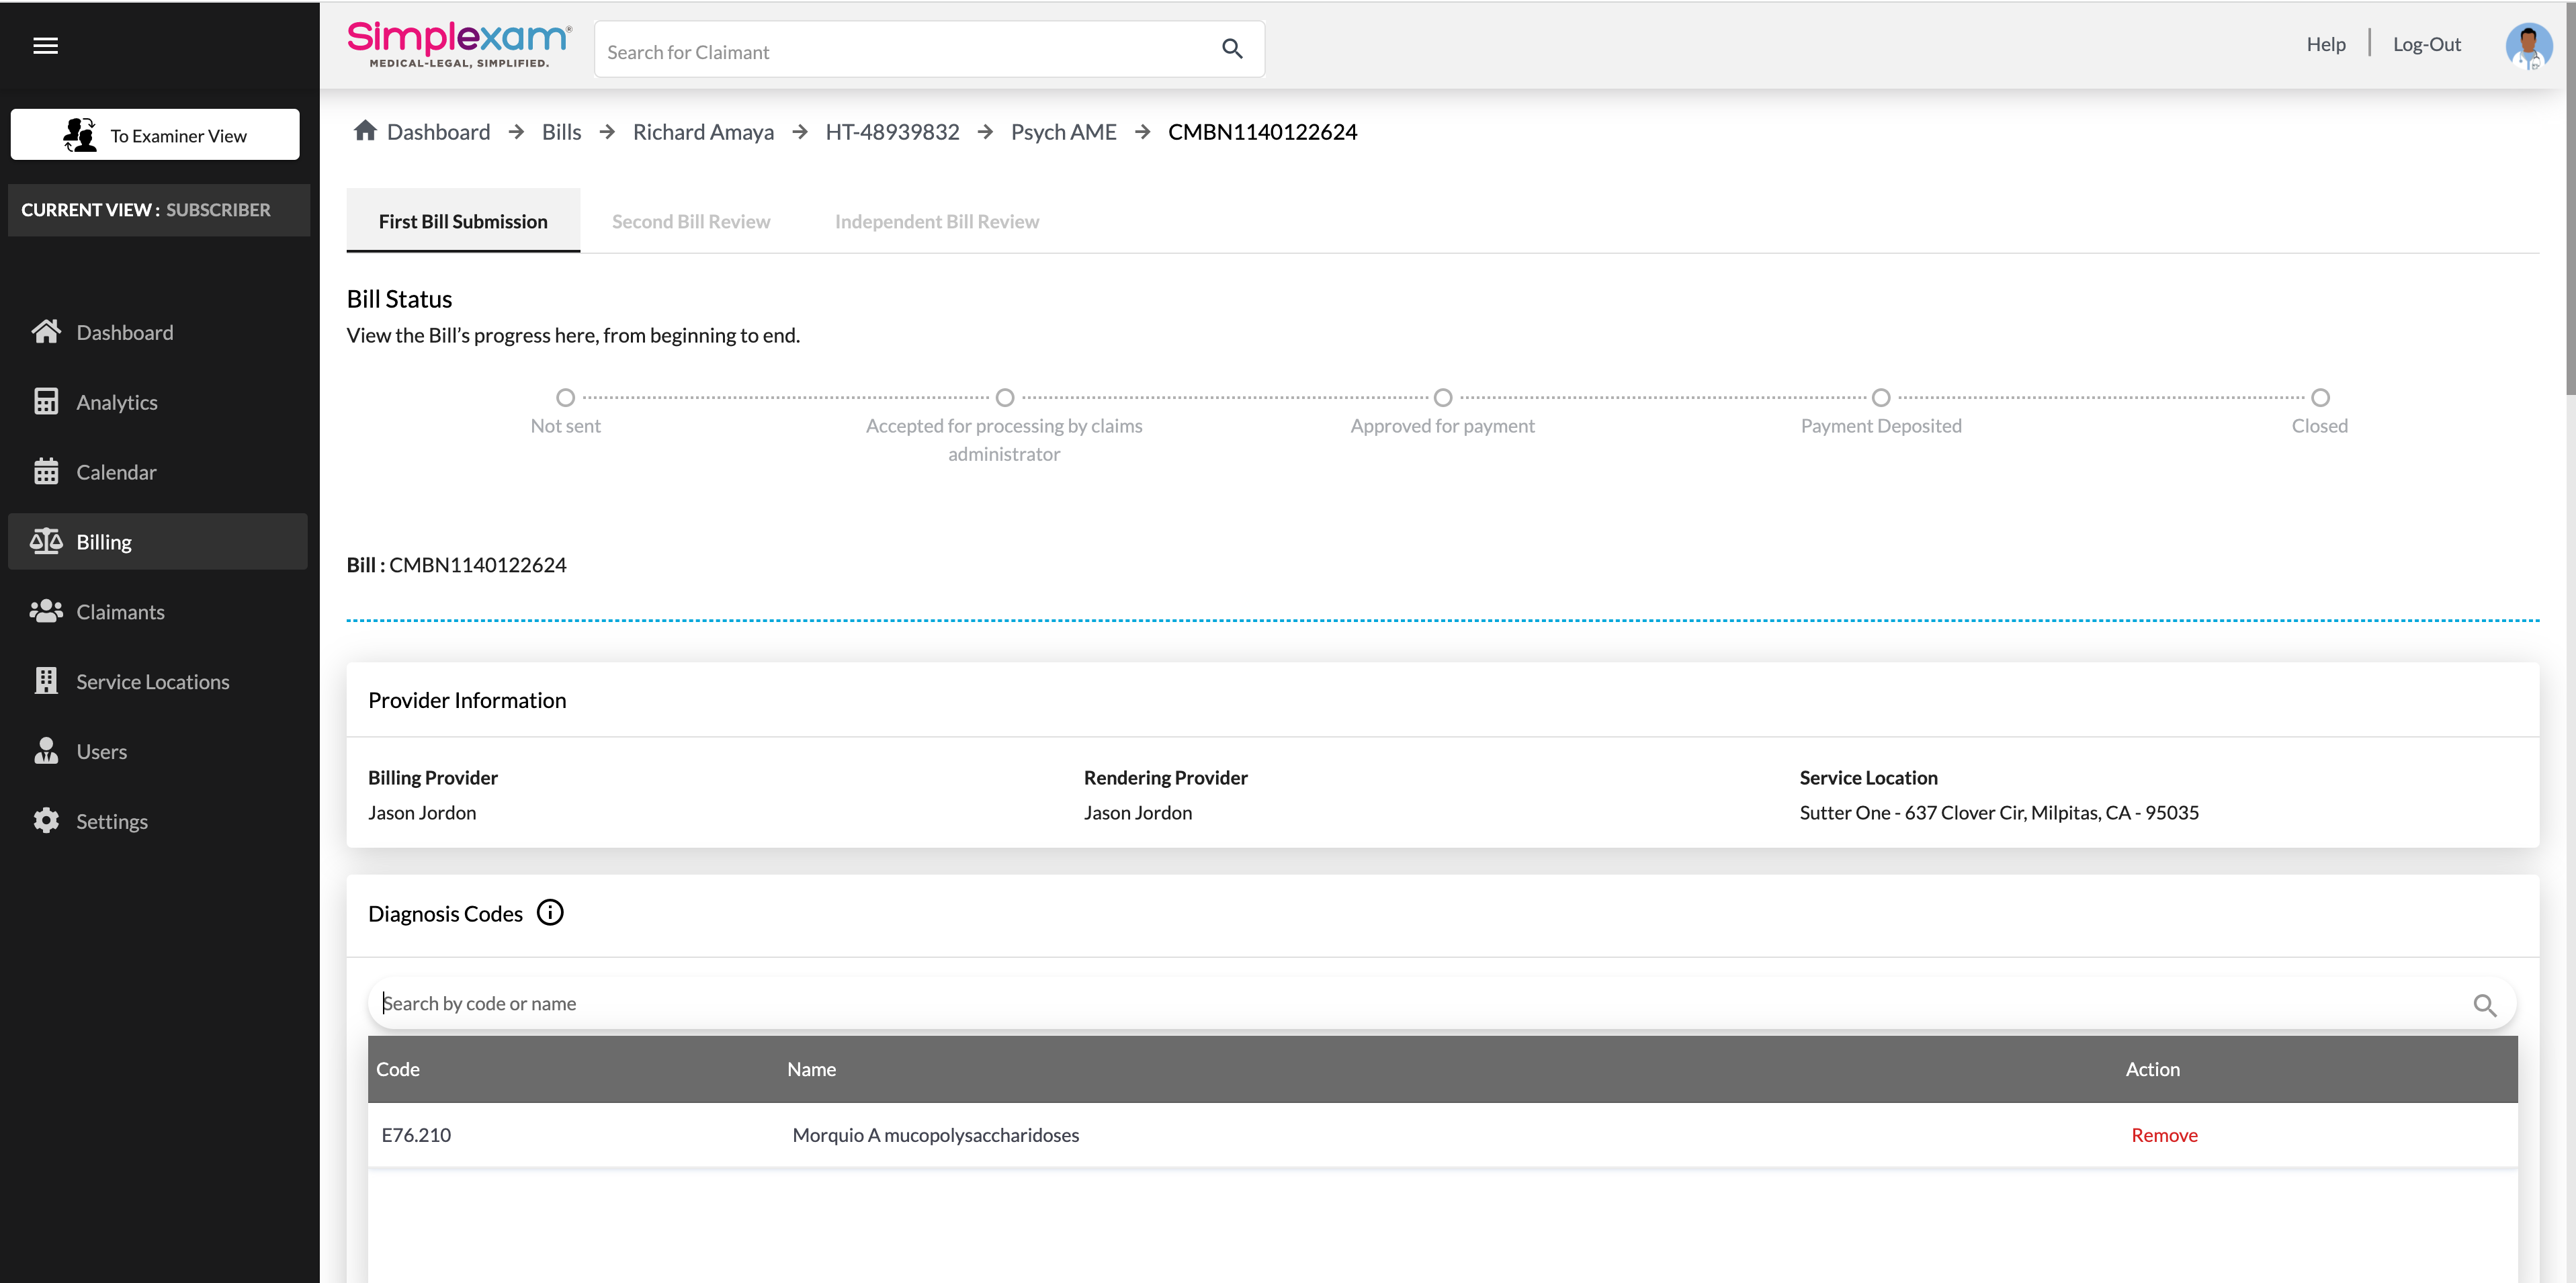Go to Service Locations in sidebar

tap(152, 681)
